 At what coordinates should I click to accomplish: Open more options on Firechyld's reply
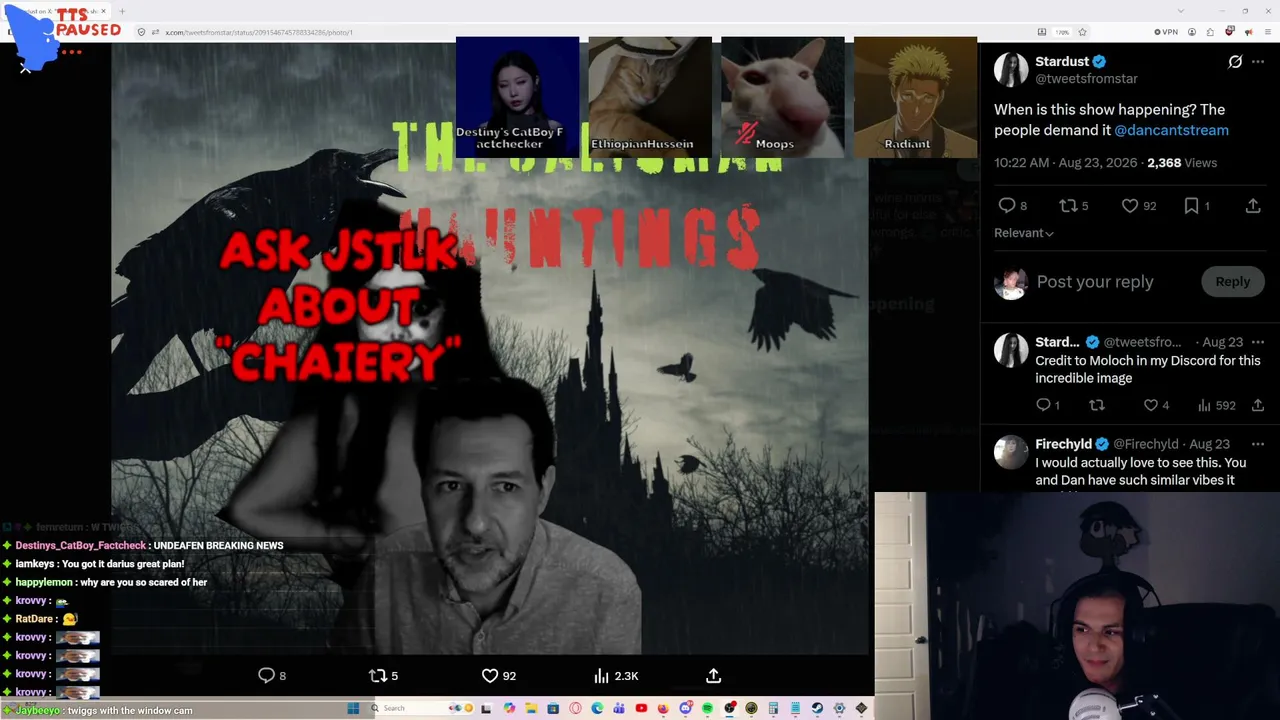click(x=1258, y=444)
